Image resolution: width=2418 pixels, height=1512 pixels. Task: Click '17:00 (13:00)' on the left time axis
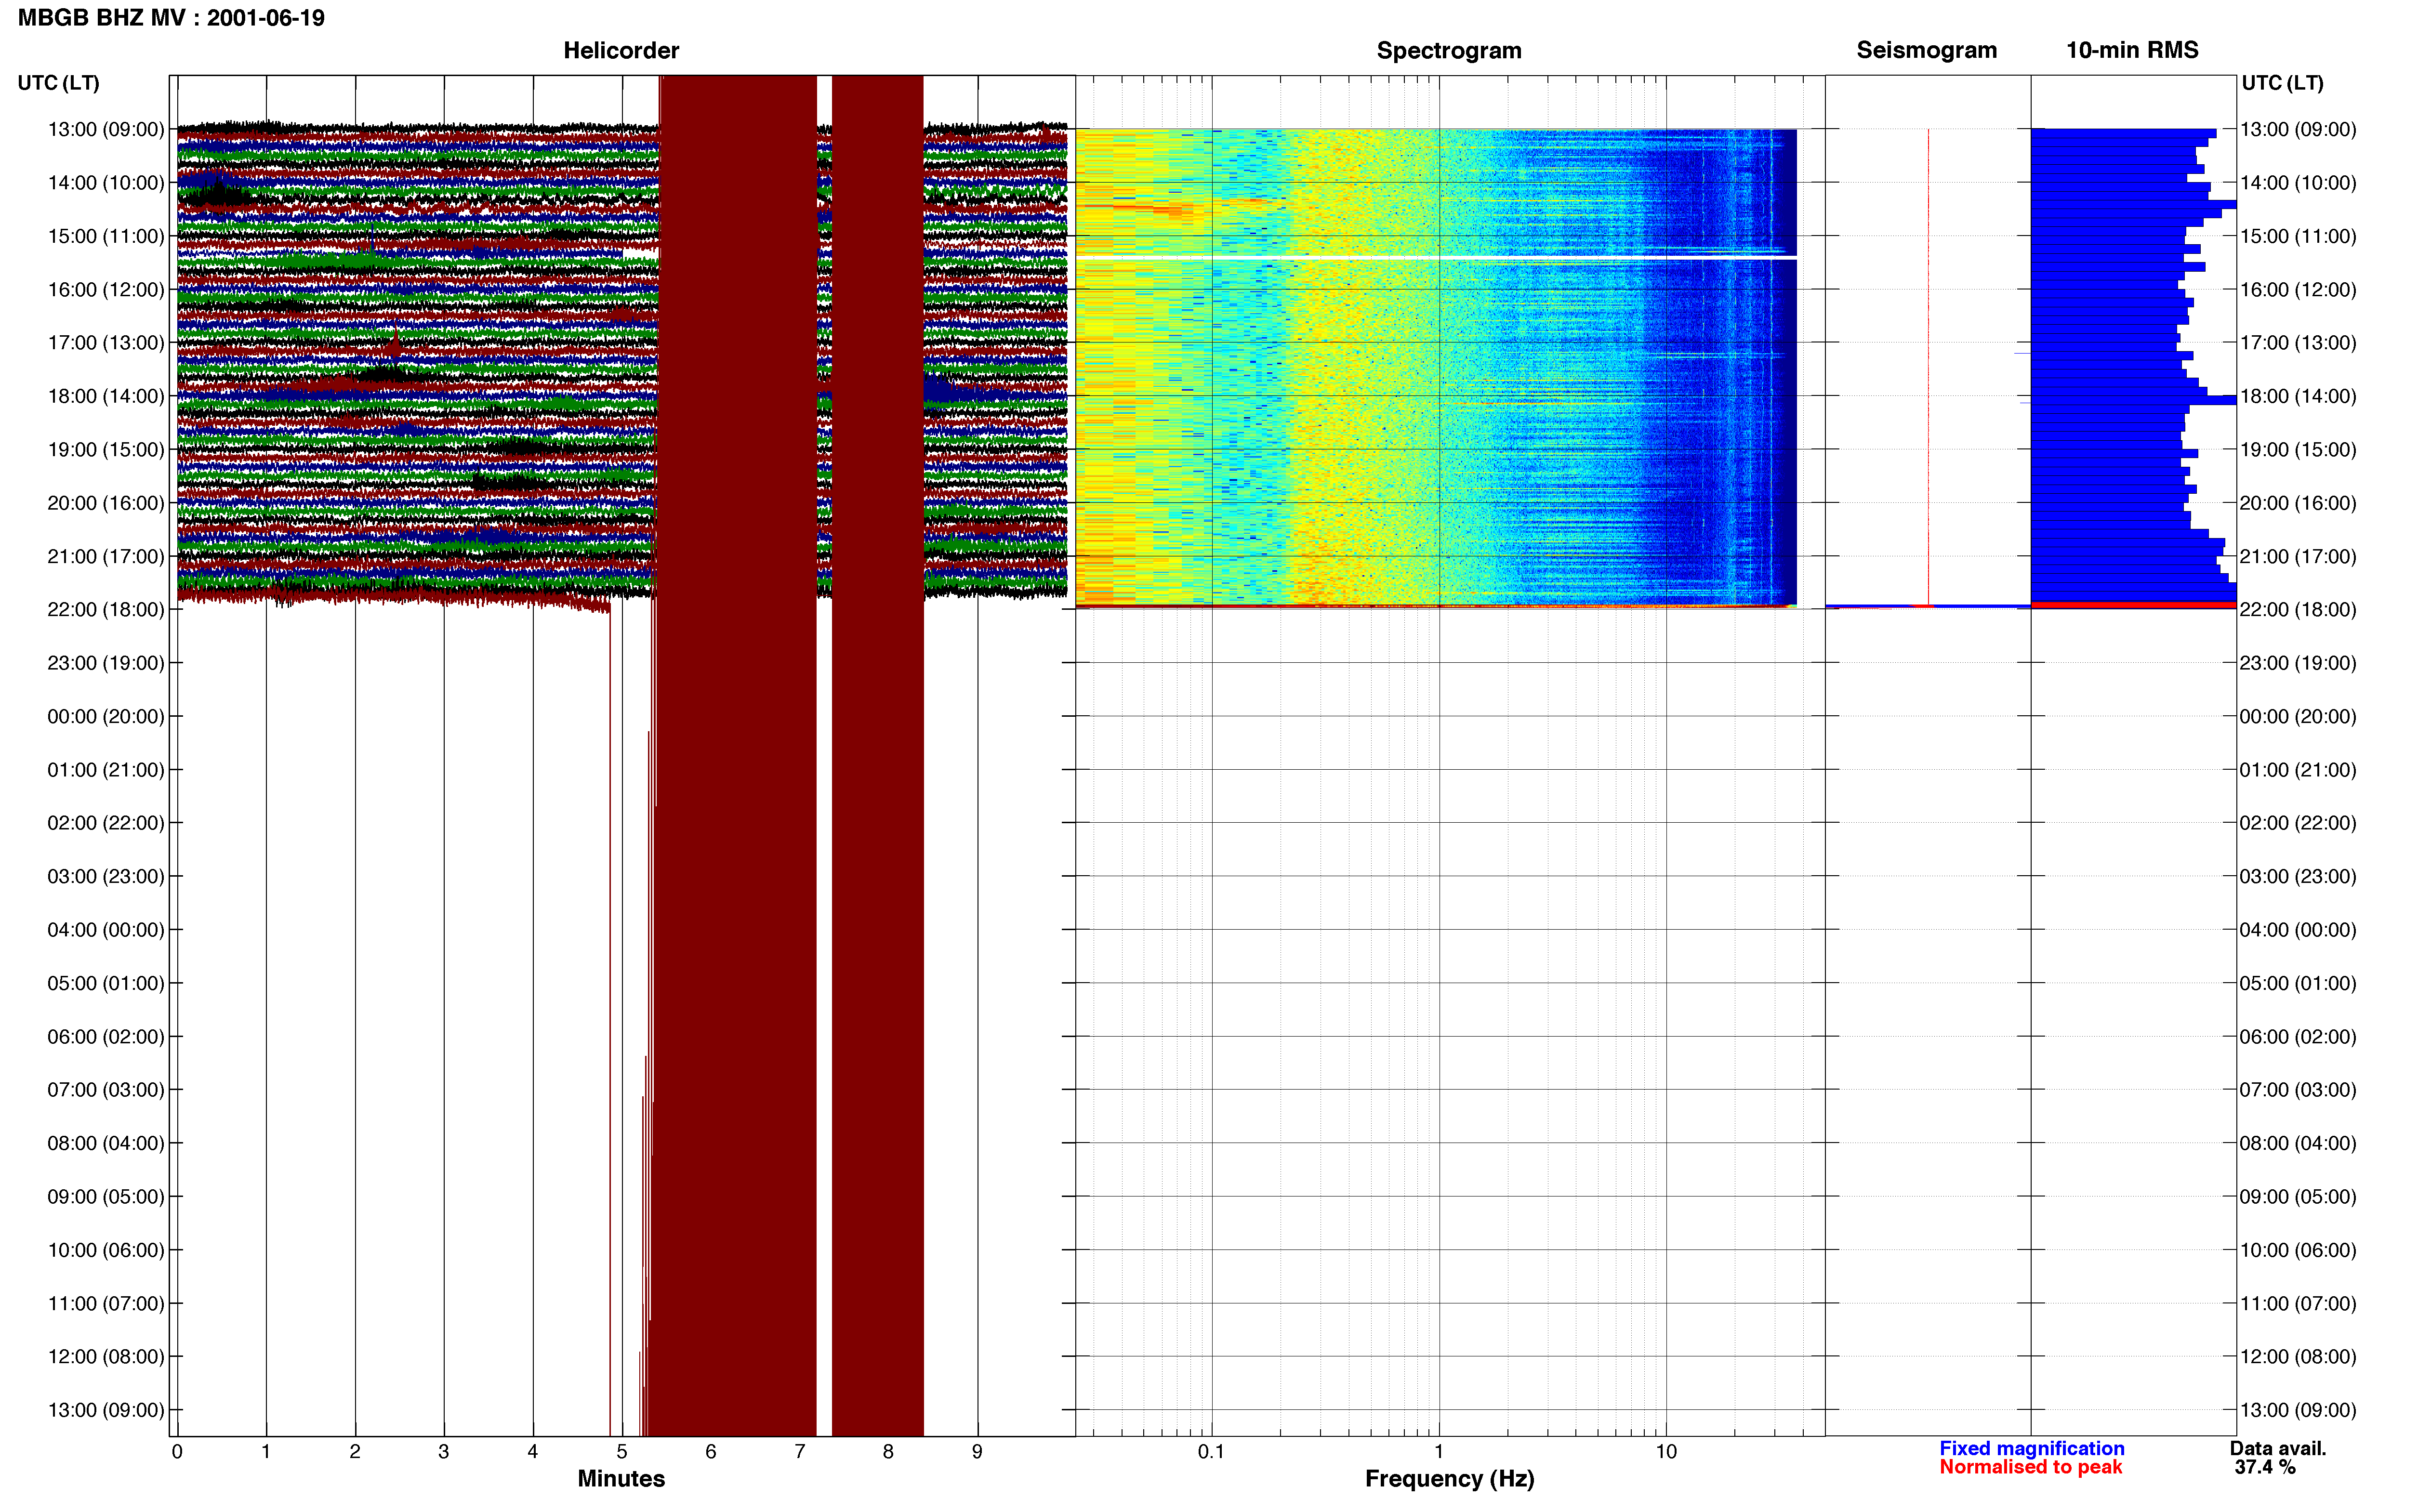coord(106,343)
